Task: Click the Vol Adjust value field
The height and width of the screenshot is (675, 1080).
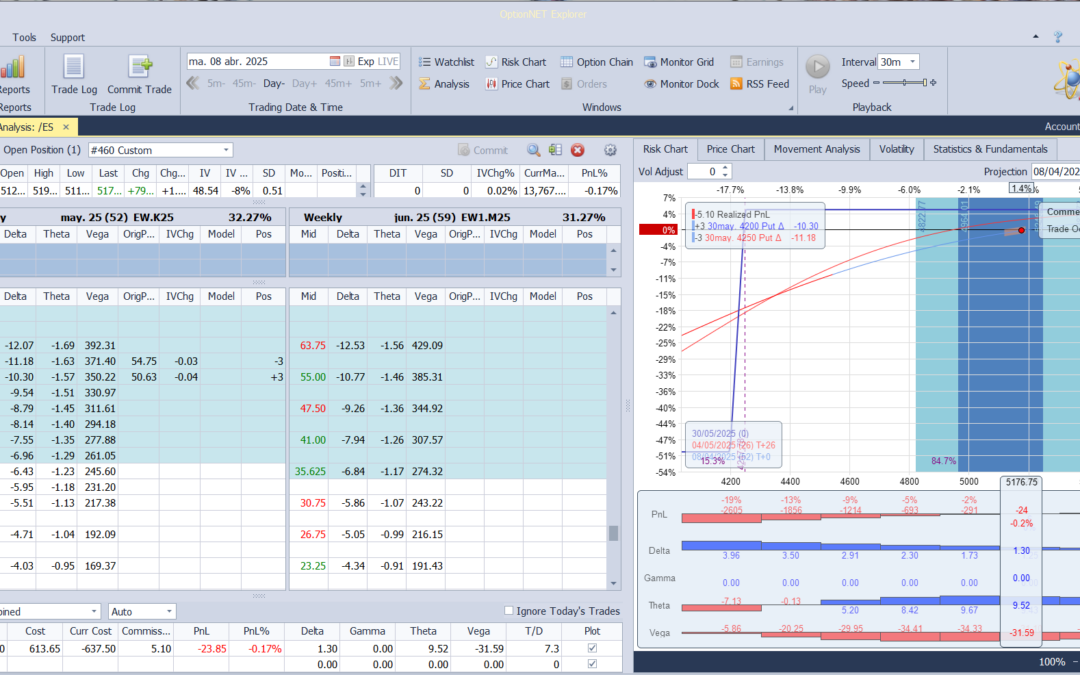Action: 703,172
